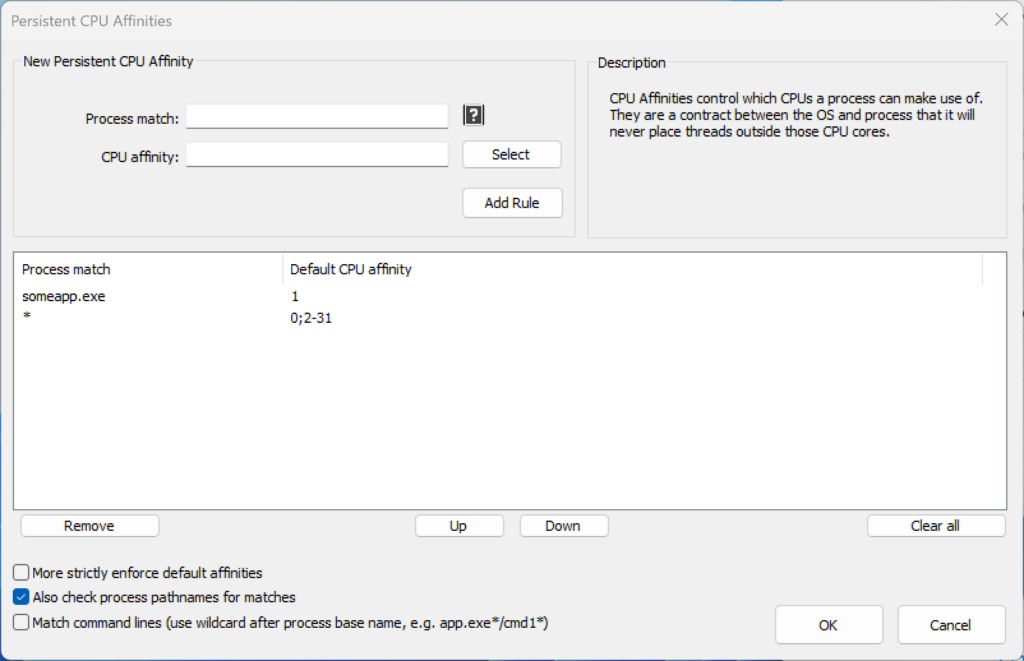Screen dimensions: 1024x661
Task: Move a rule up with the Up button
Action: (x=459, y=525)
